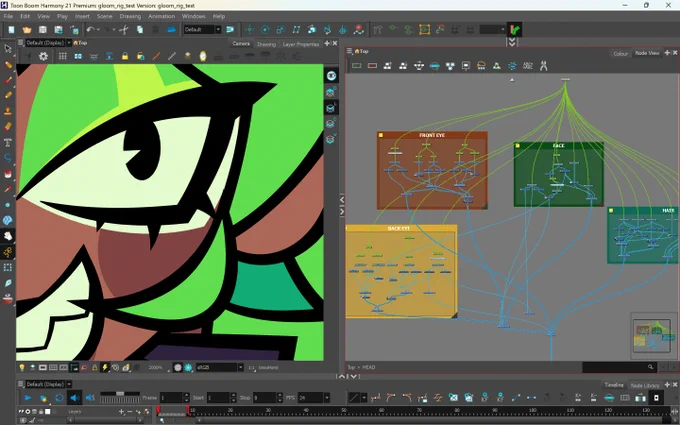Select the Rigging tool with yellow icon

[x=8, y=252]
